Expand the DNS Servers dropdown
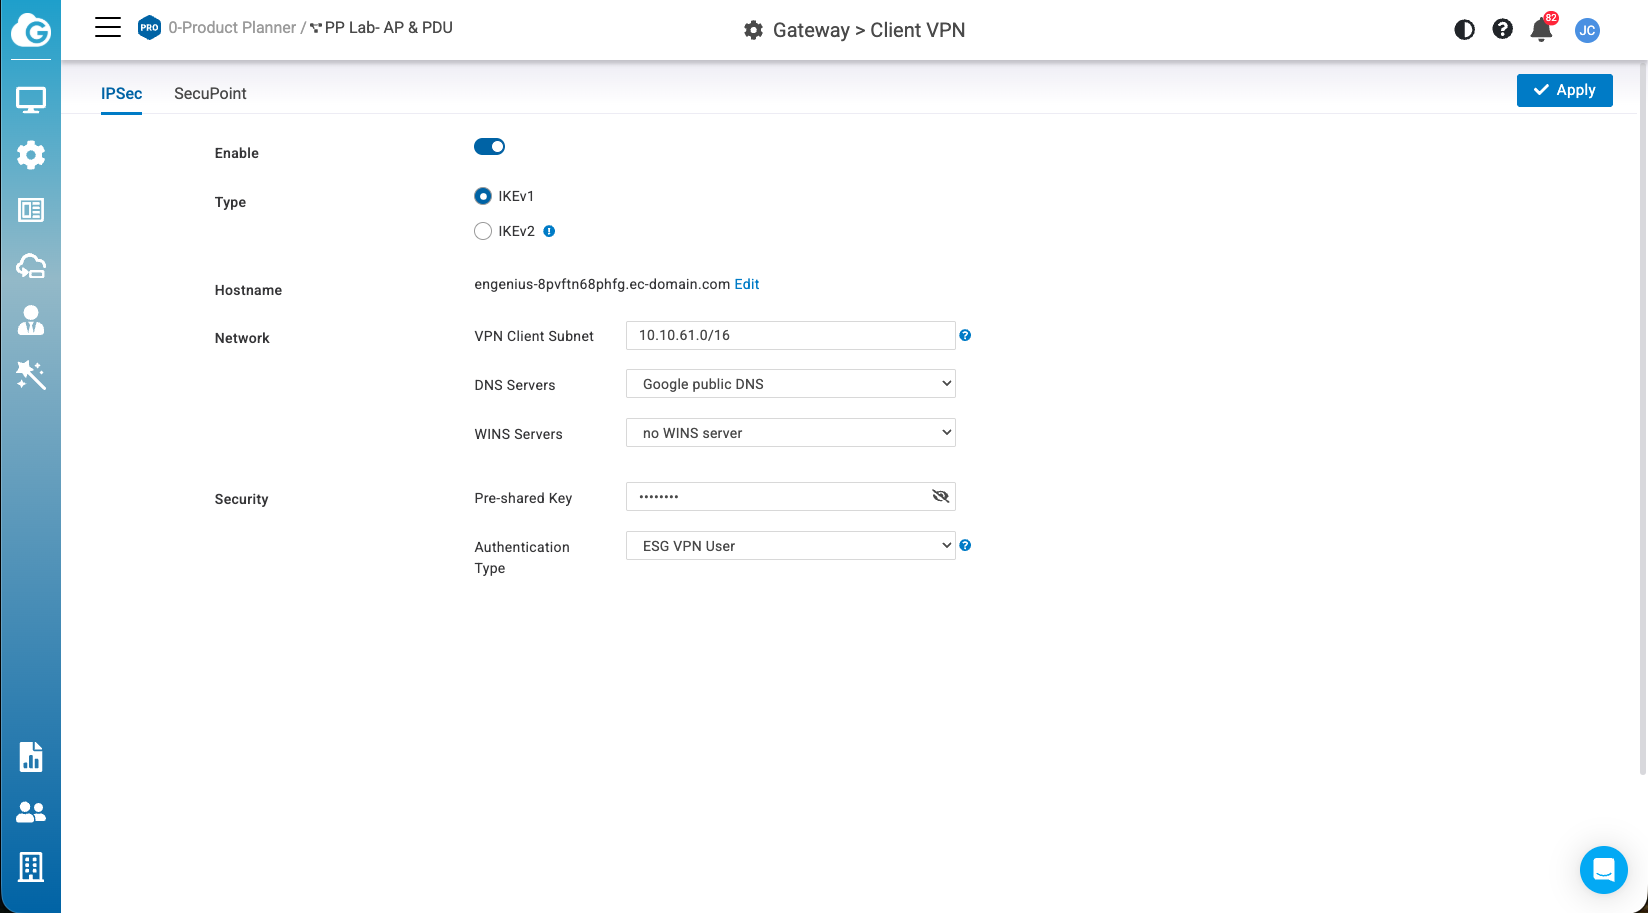This screenshot has width=1648, height=913. (790, 384)
